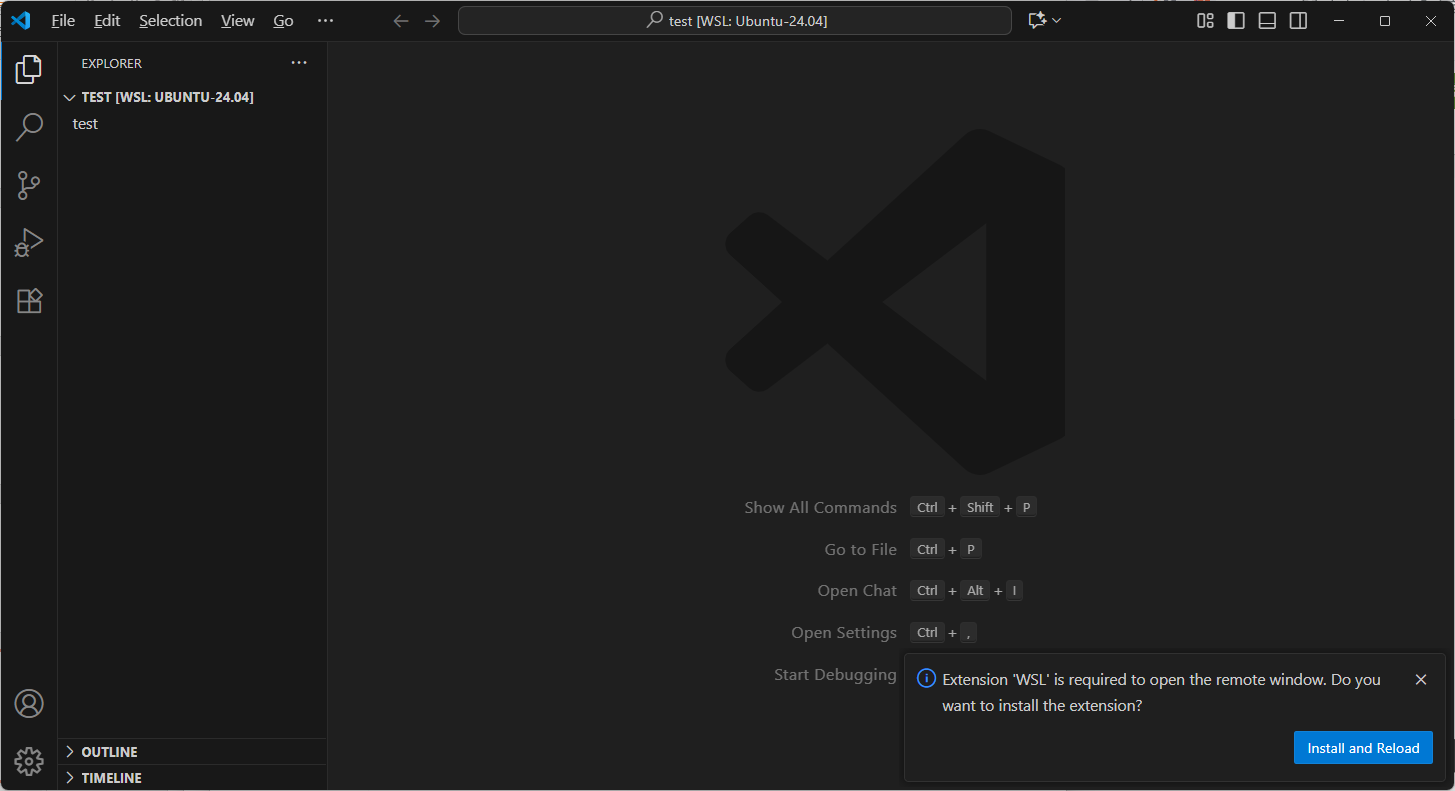
Task: Open the Manage gear icon
Action: click(29, 762)
